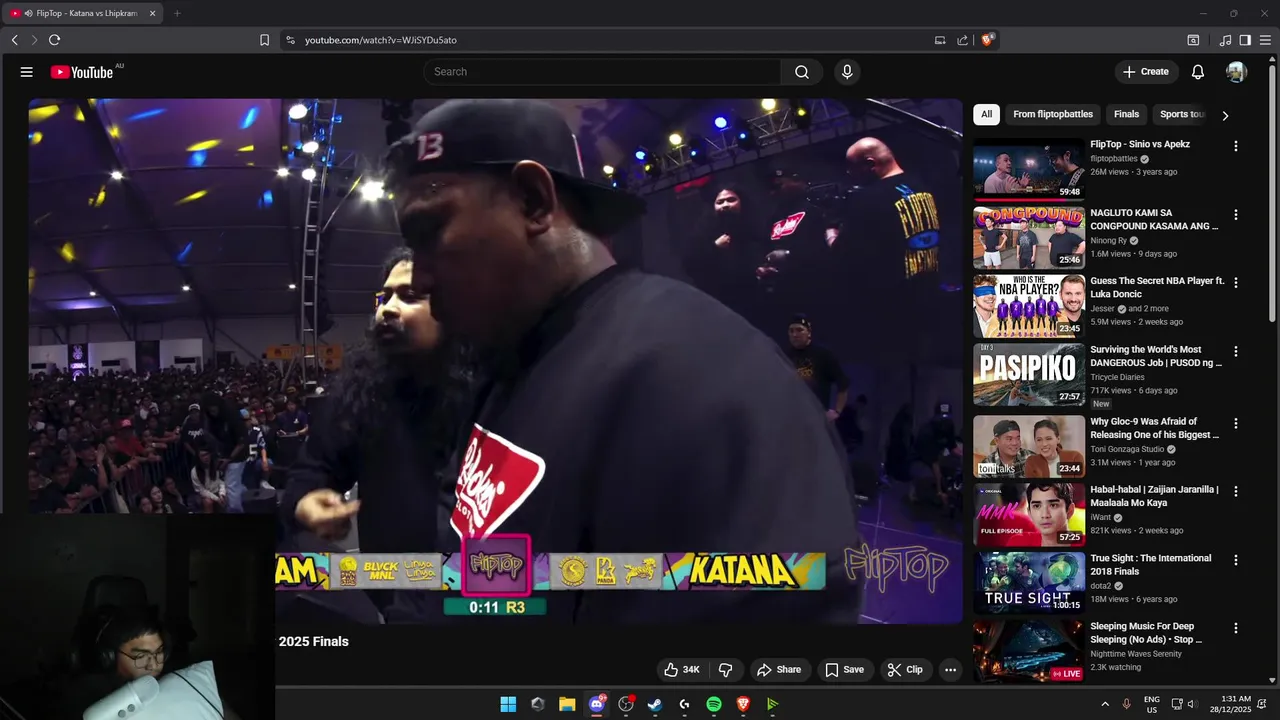1280x720 pixels.
Task: Open the share icon in address bar
Action: click(962, 40)
